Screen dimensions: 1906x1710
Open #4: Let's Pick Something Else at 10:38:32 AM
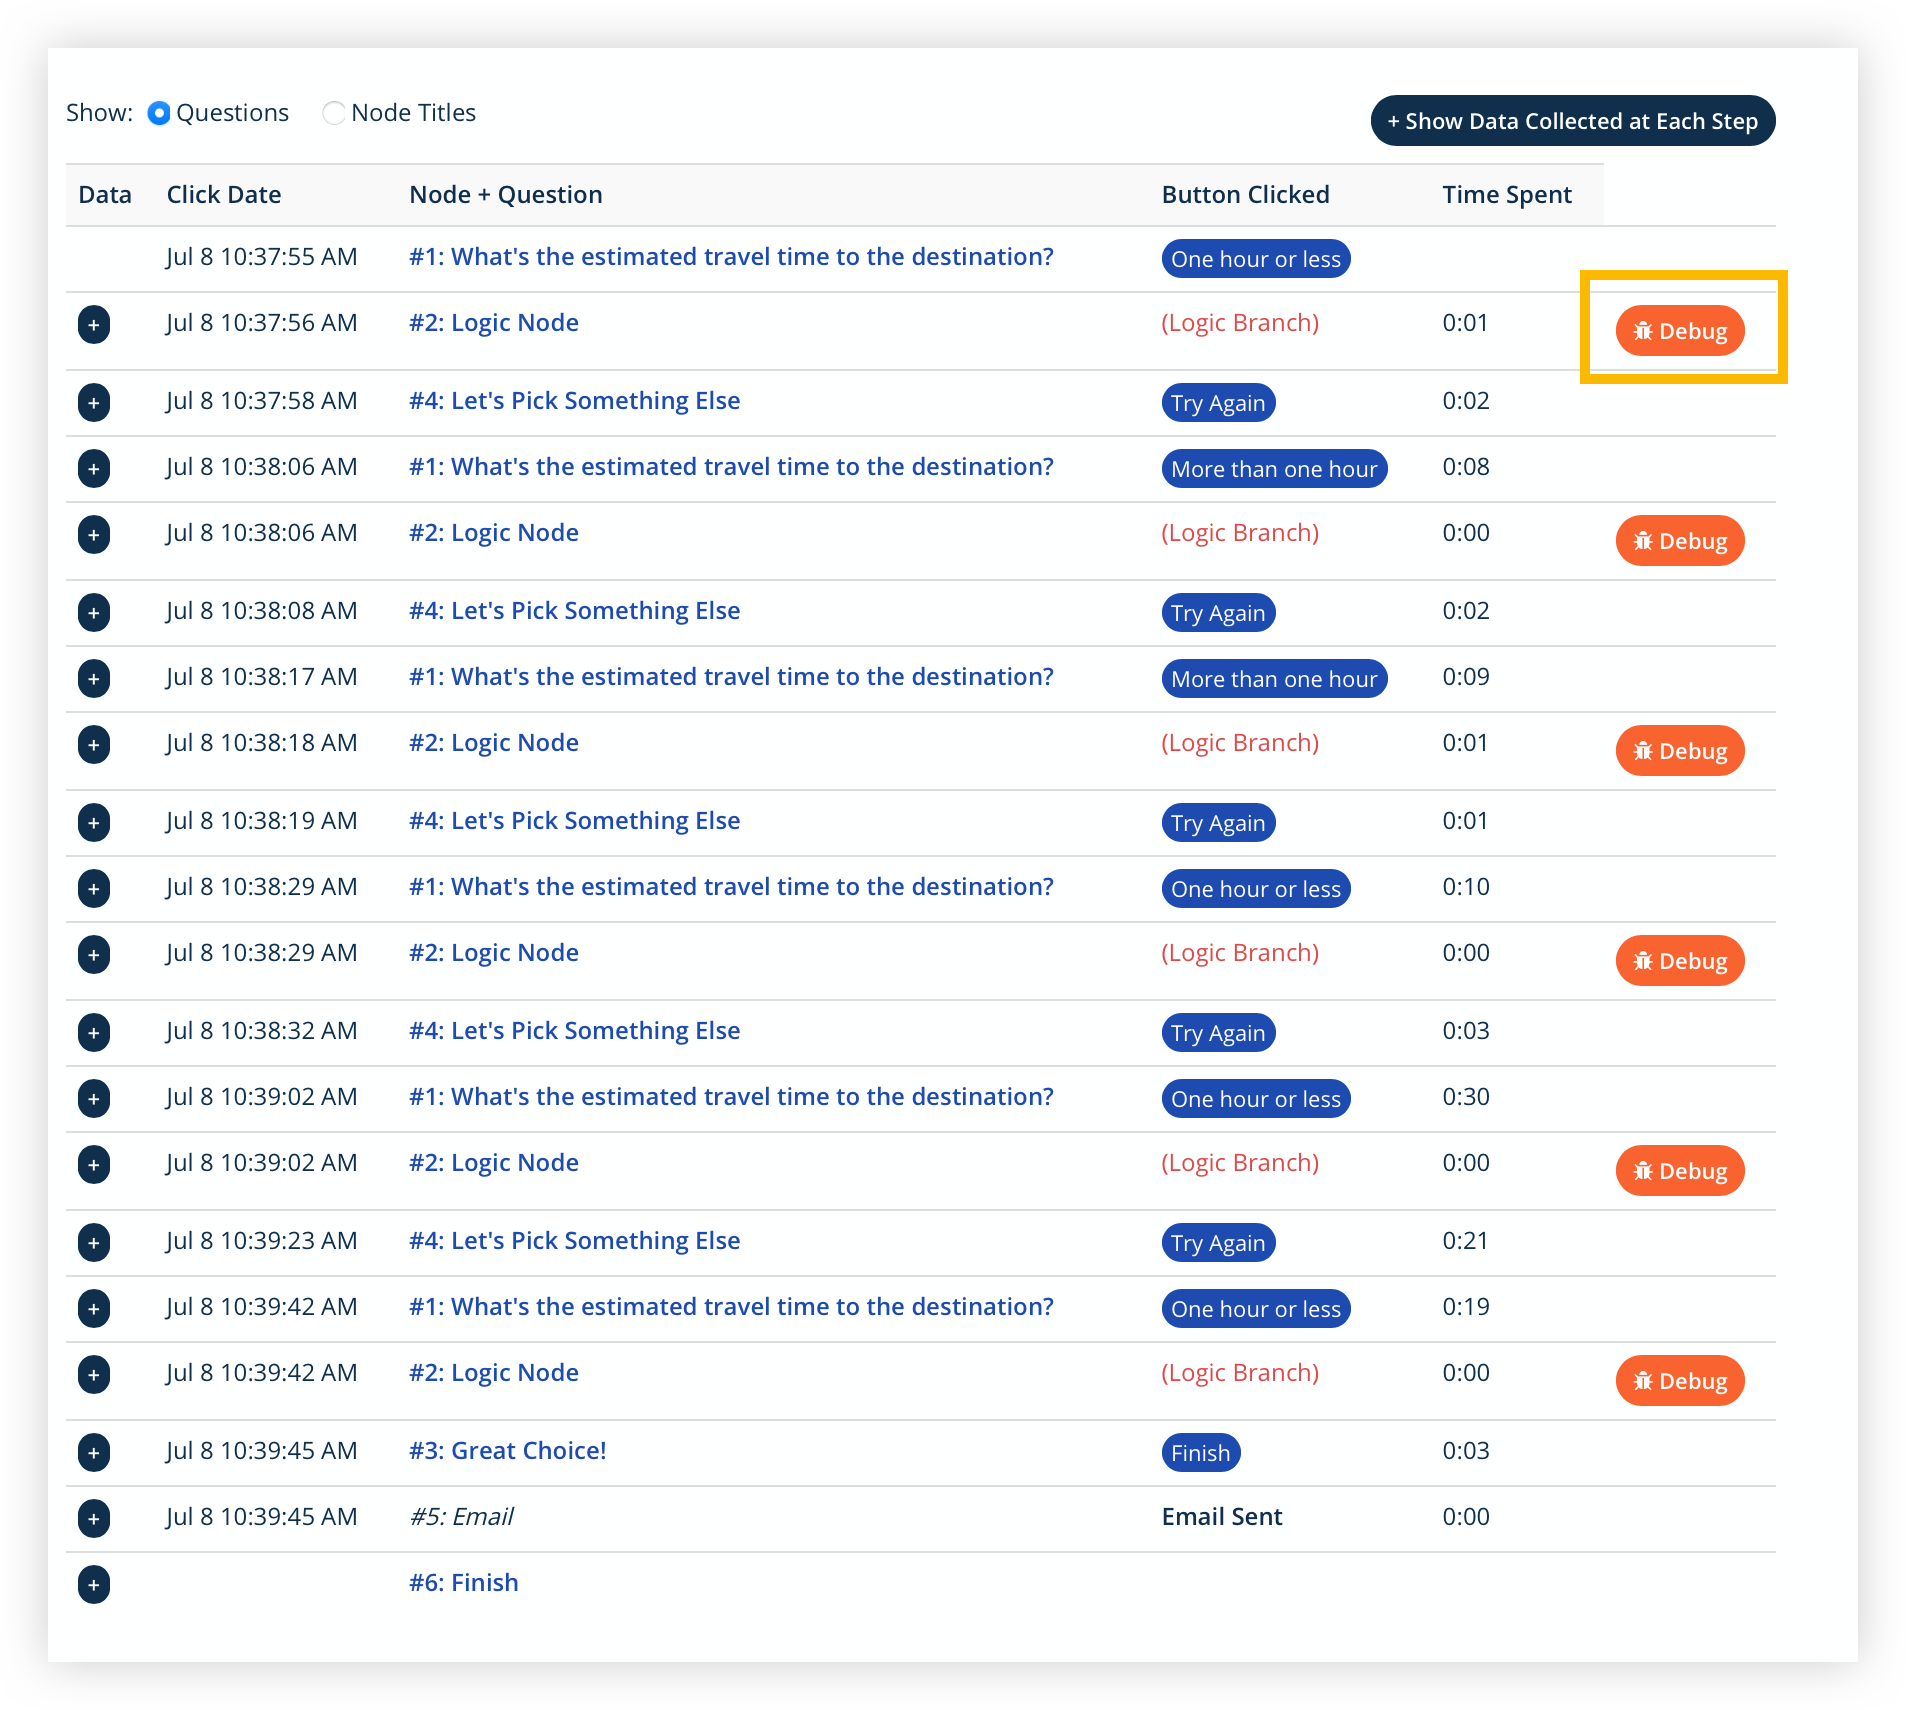[x=575, y=1031]
